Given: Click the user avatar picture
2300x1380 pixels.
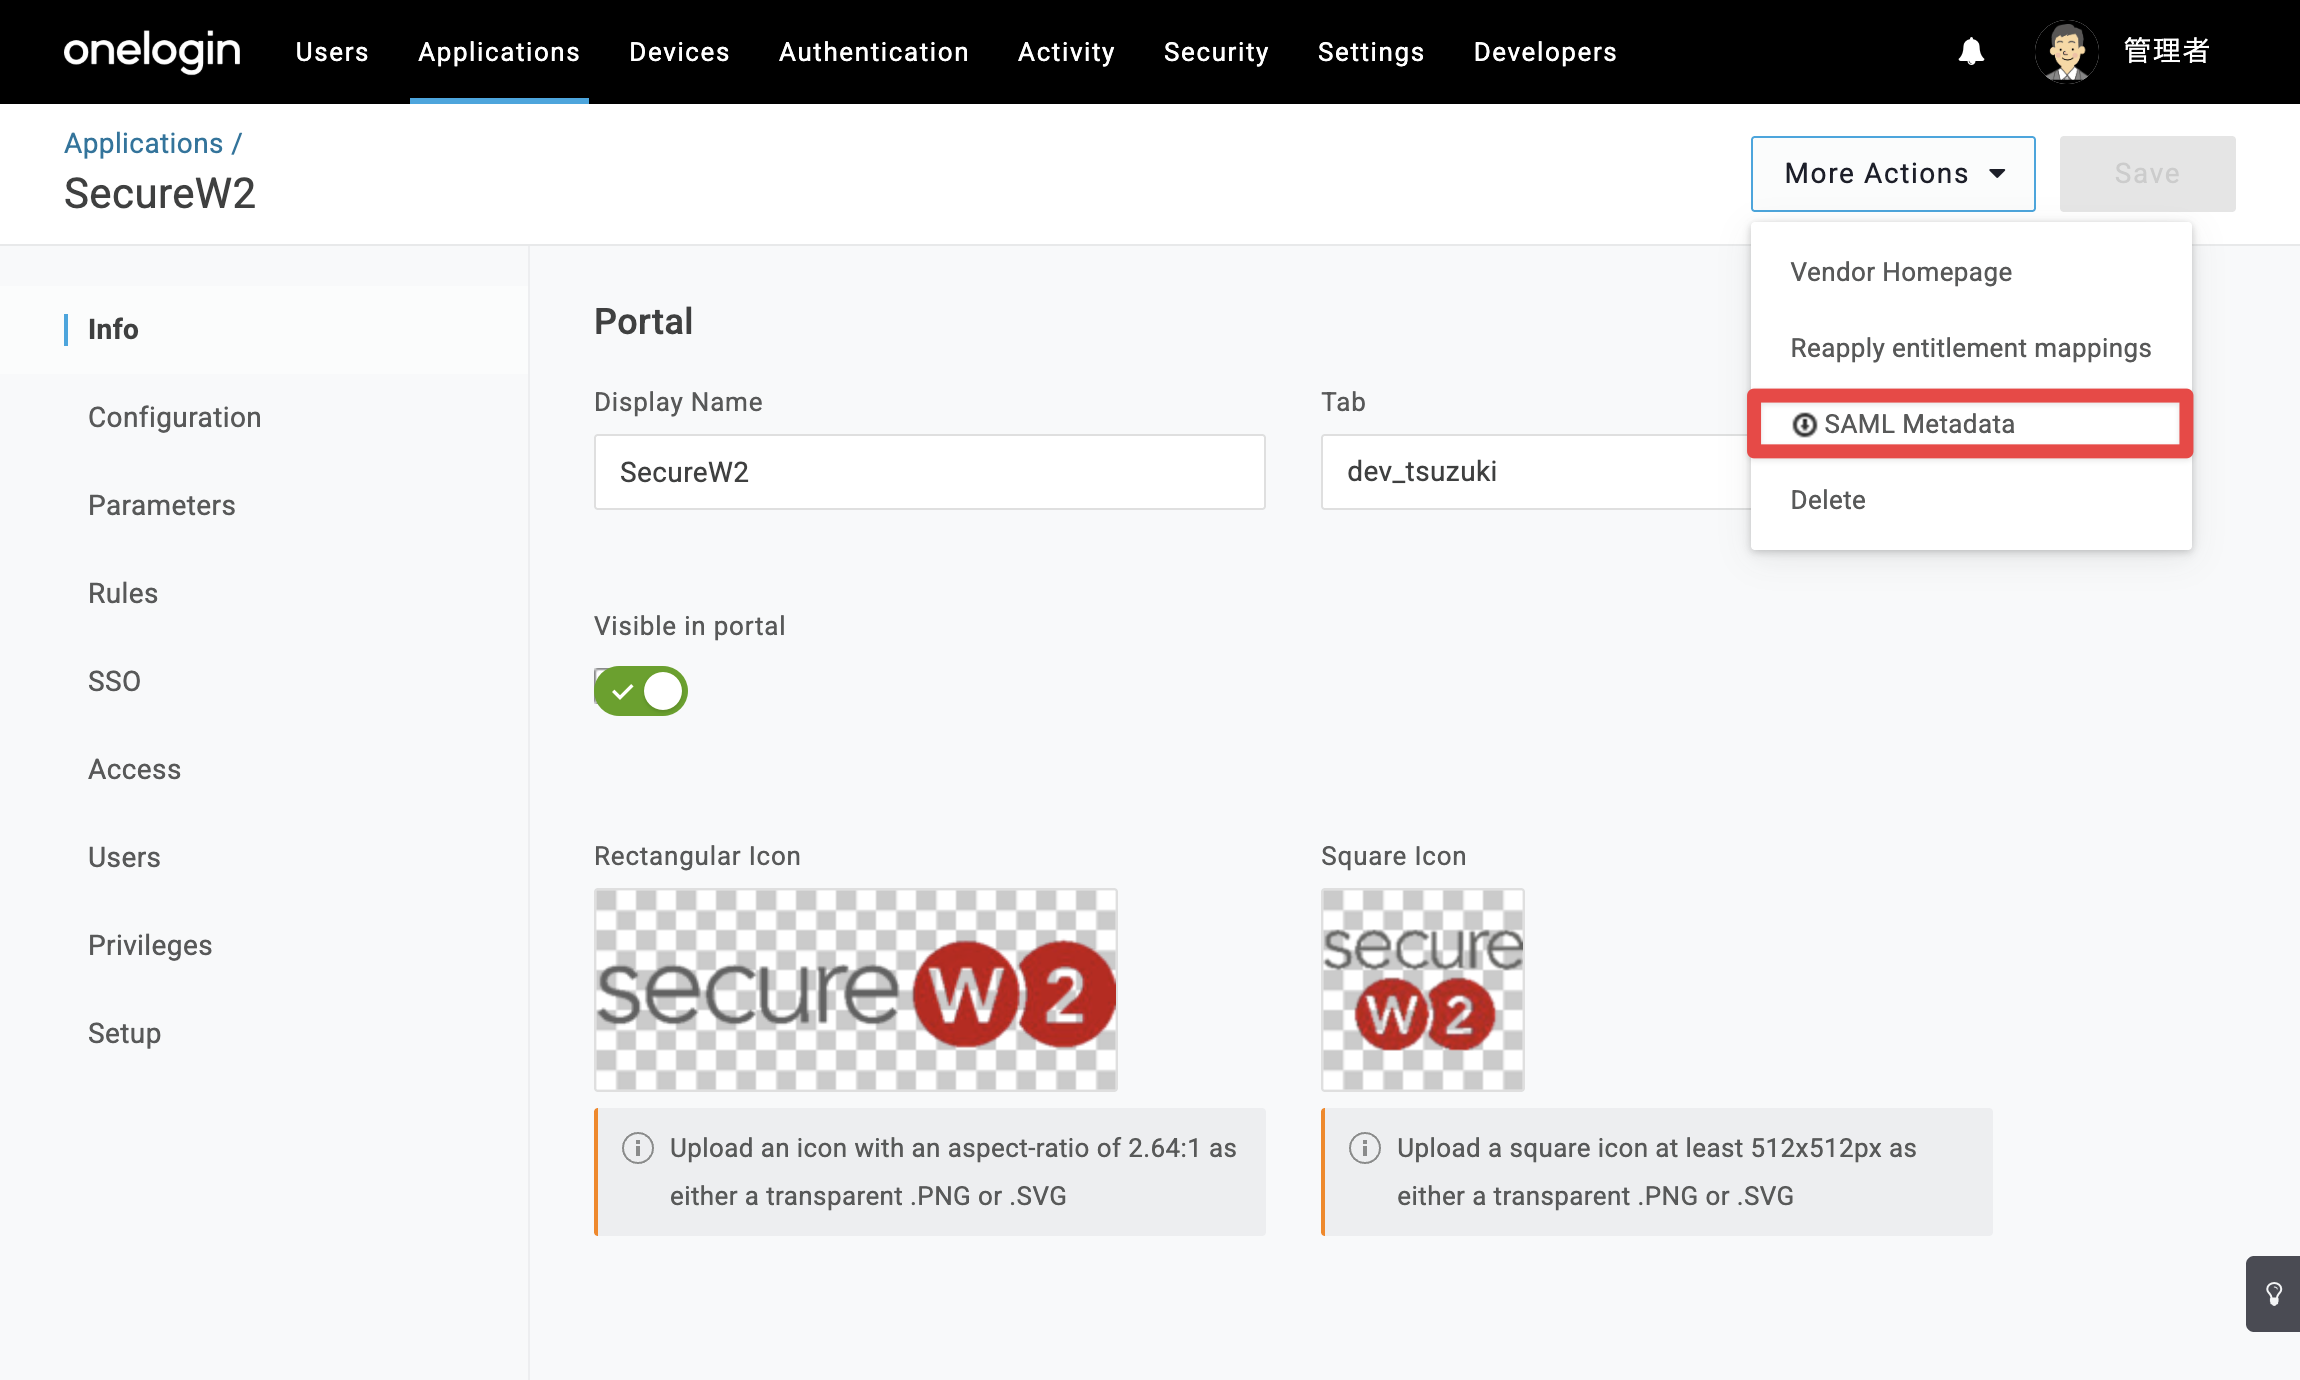Looking at the screenshot, I should [x=2066, y=51].
